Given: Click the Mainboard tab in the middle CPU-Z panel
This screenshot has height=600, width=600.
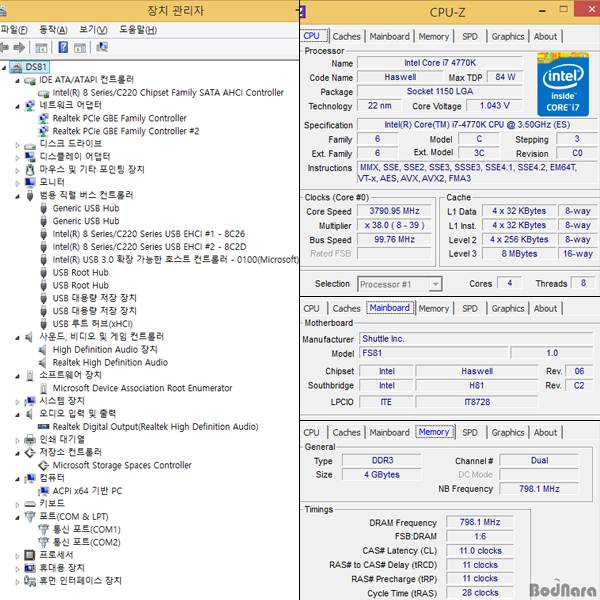Looking at the screenshot, I should 390,308.
